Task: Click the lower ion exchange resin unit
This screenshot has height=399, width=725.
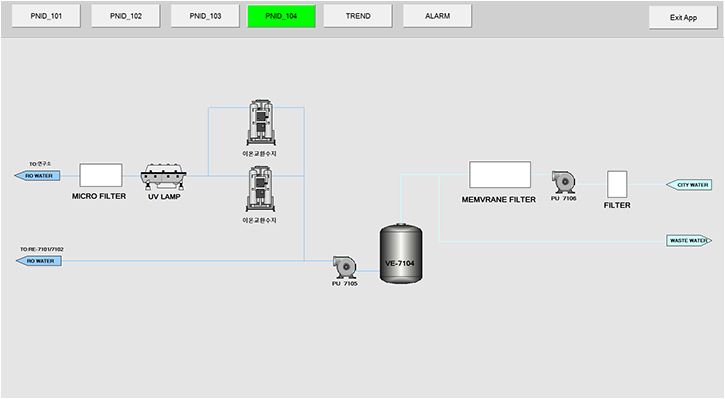Action: pos(261,190)
